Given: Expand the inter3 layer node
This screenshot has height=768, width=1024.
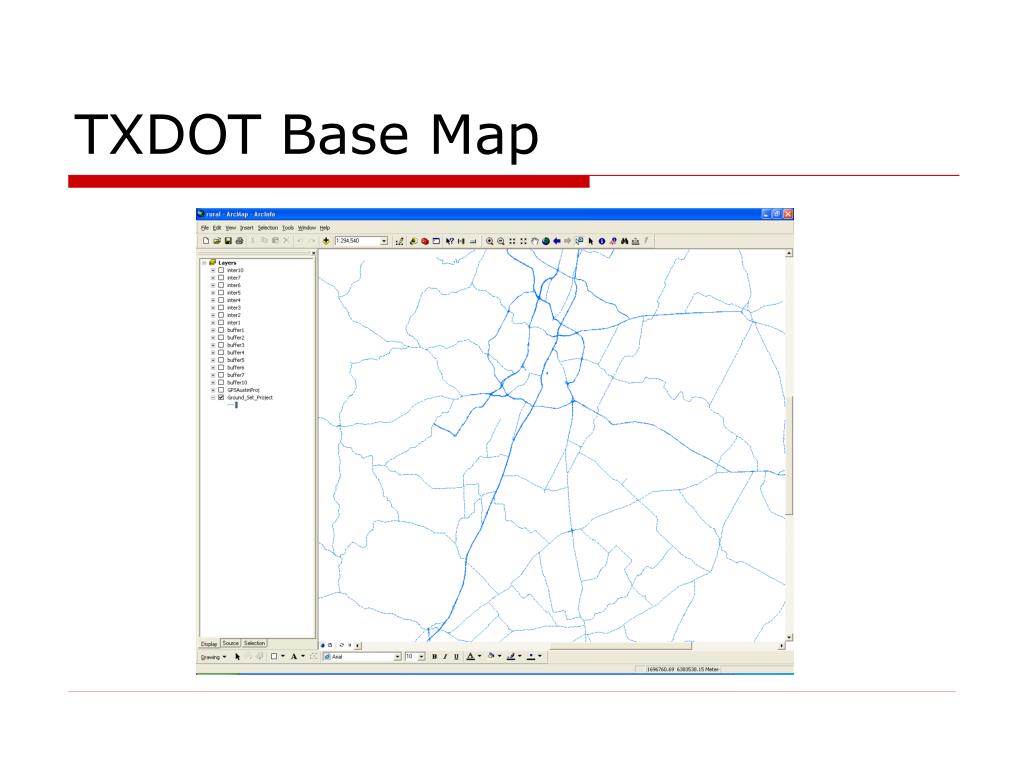Looking at the screenshot, I should (213, 308).
